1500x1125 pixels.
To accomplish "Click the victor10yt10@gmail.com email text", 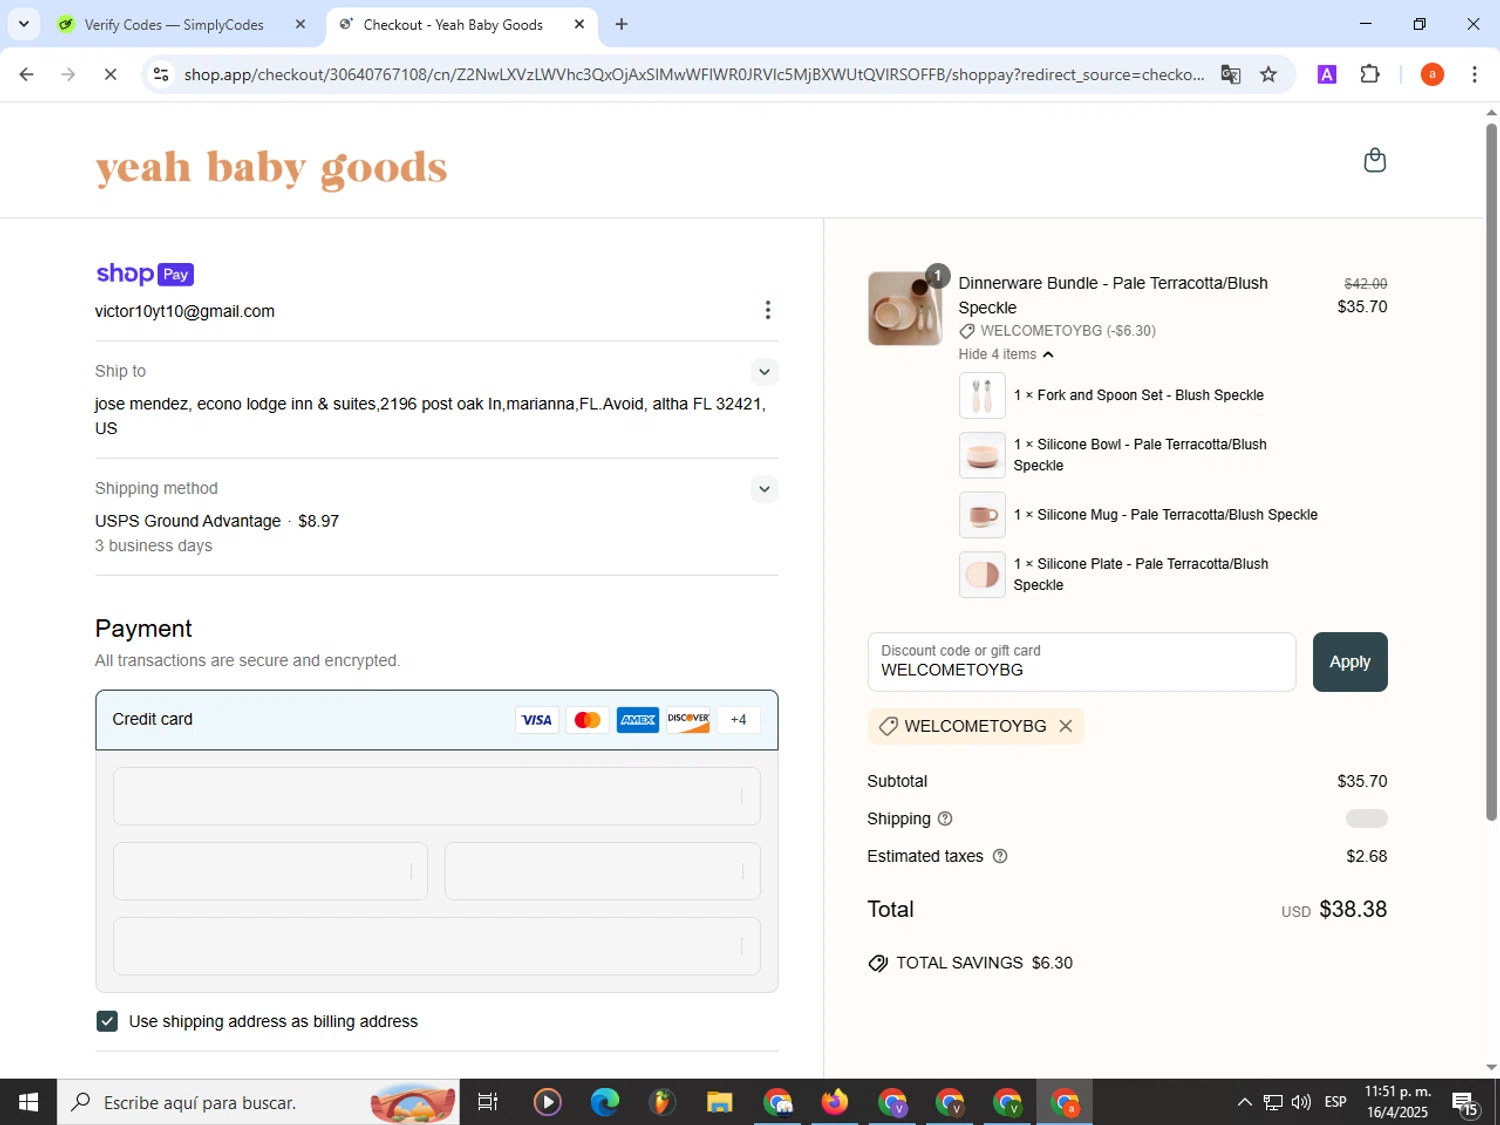I will click(185, 312).
